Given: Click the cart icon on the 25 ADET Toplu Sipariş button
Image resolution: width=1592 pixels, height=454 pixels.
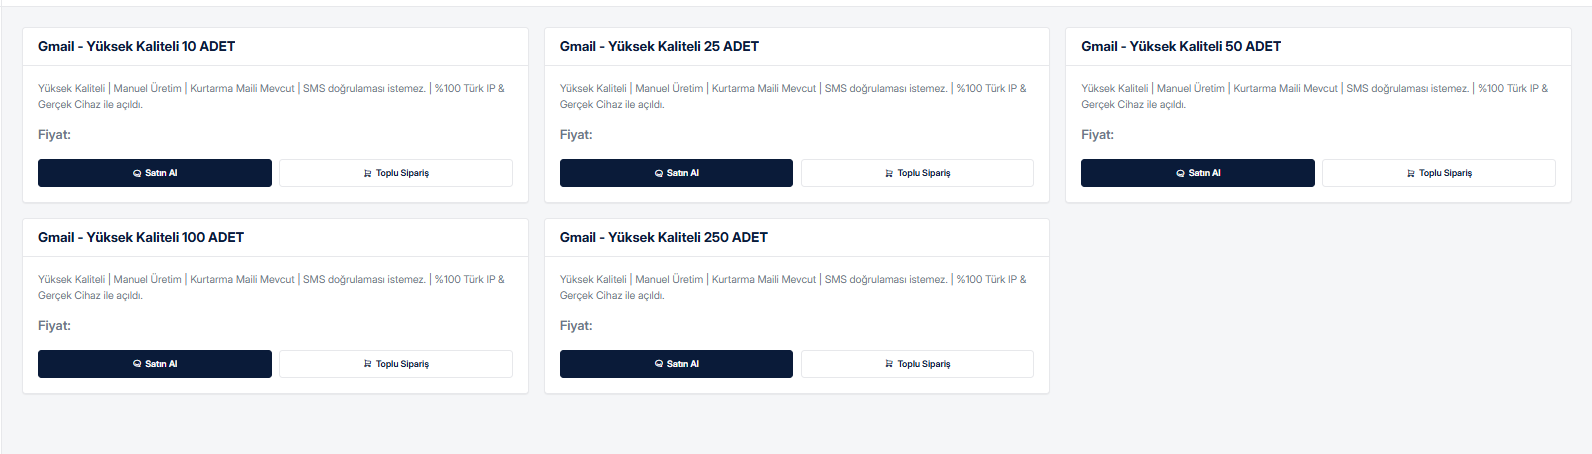Looking at the screenshot, I should 889,173.
